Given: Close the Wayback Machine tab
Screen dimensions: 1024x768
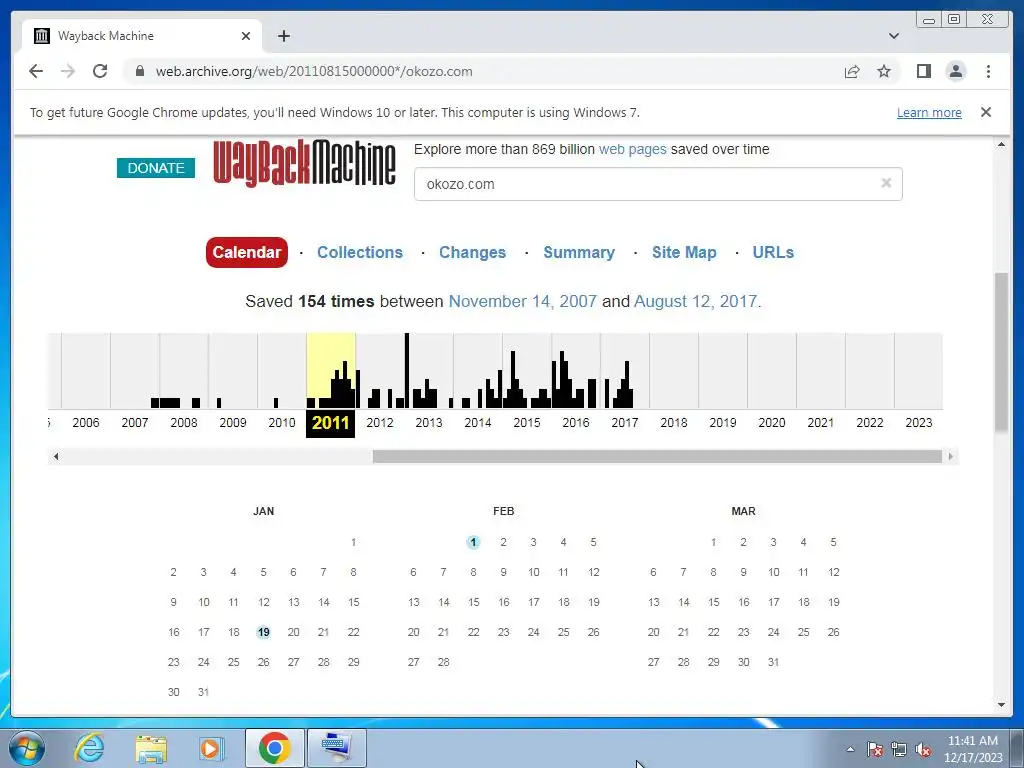Looking at the screenshot, I should click(x=246, y=36).
